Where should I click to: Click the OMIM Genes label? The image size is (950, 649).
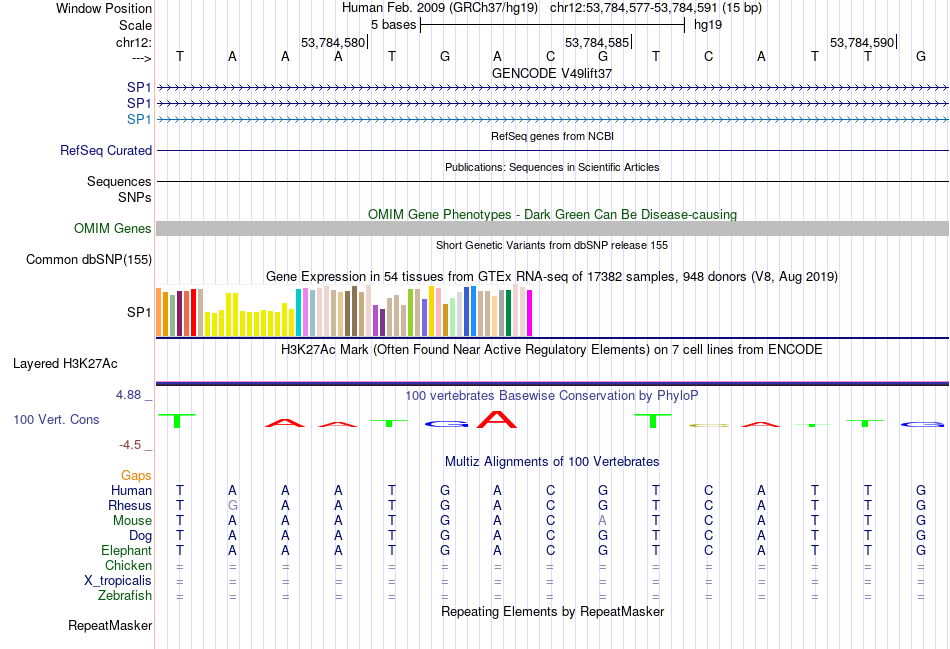(113, 228)
